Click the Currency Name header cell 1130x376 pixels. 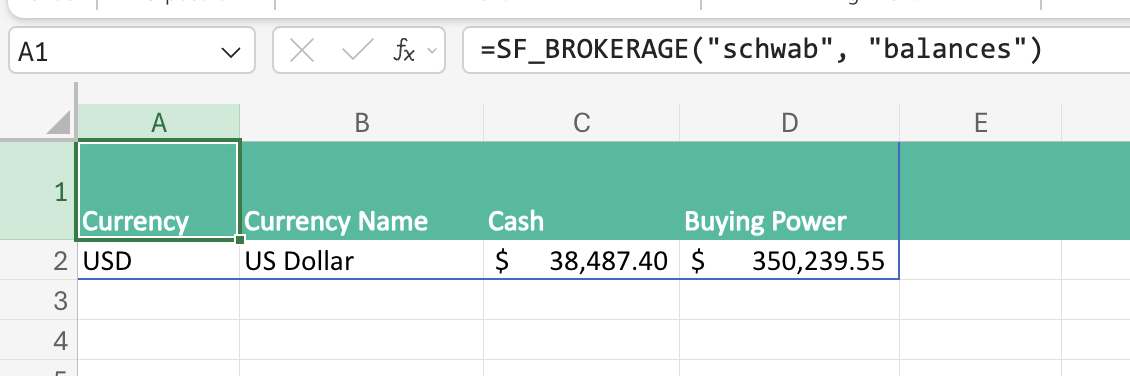click(x=362, y=191)
